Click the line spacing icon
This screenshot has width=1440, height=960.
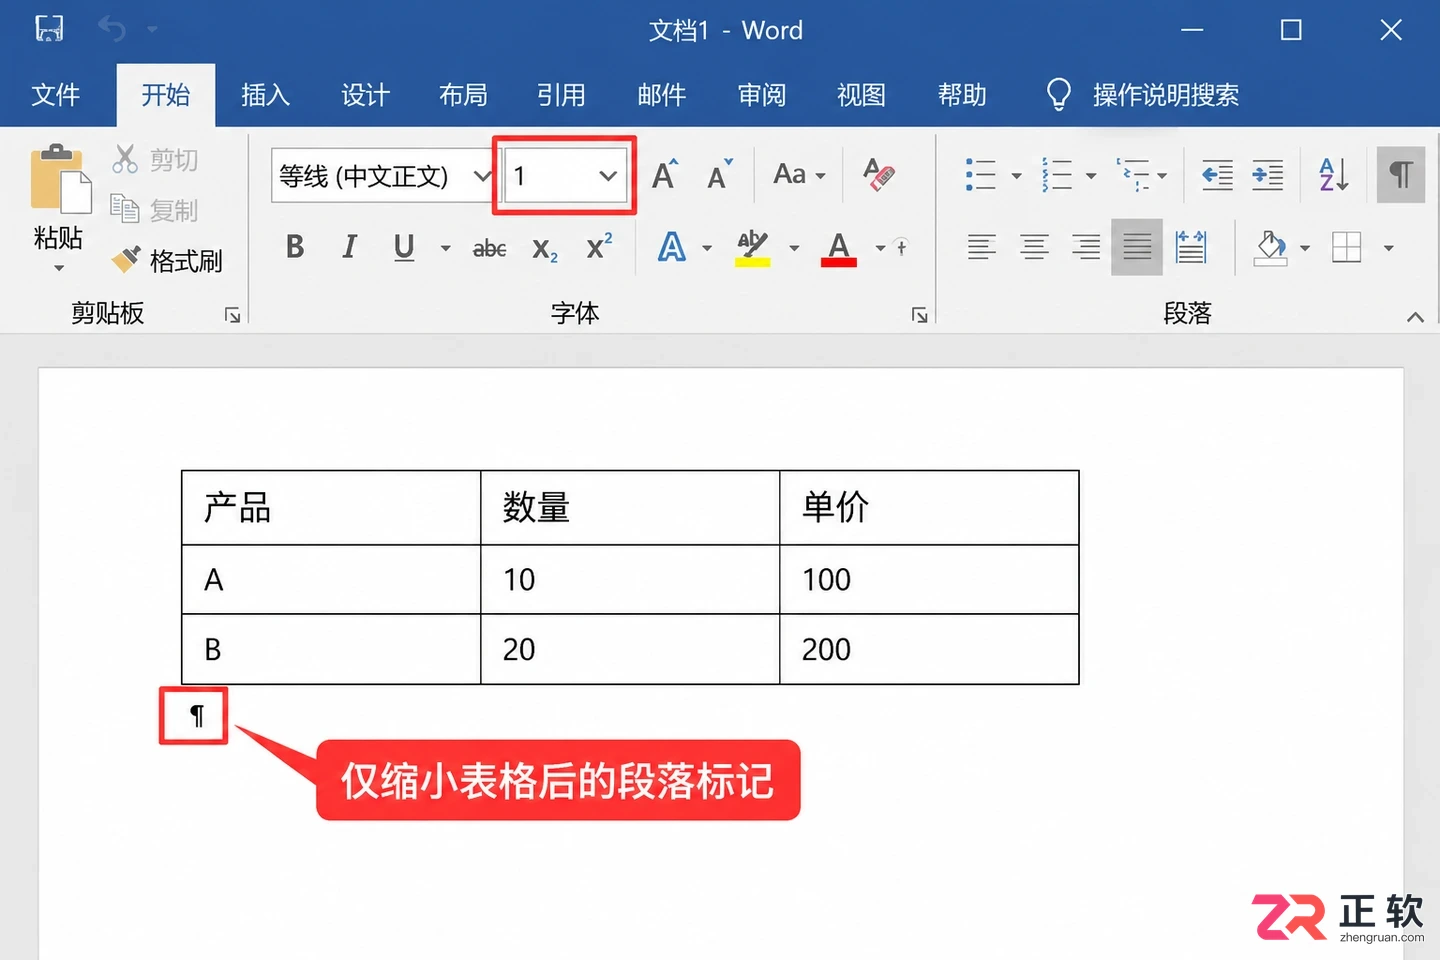pyautogui.click(x=1190, y=247)
